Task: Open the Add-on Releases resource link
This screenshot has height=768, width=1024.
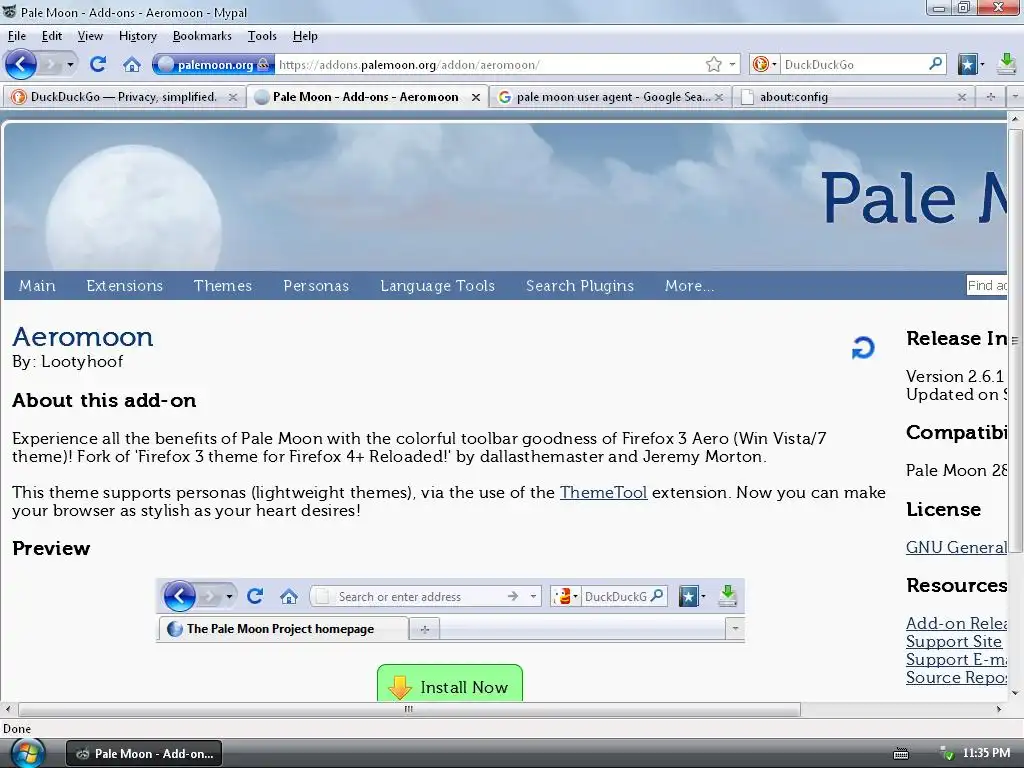Action: click(x=956, y=623)
